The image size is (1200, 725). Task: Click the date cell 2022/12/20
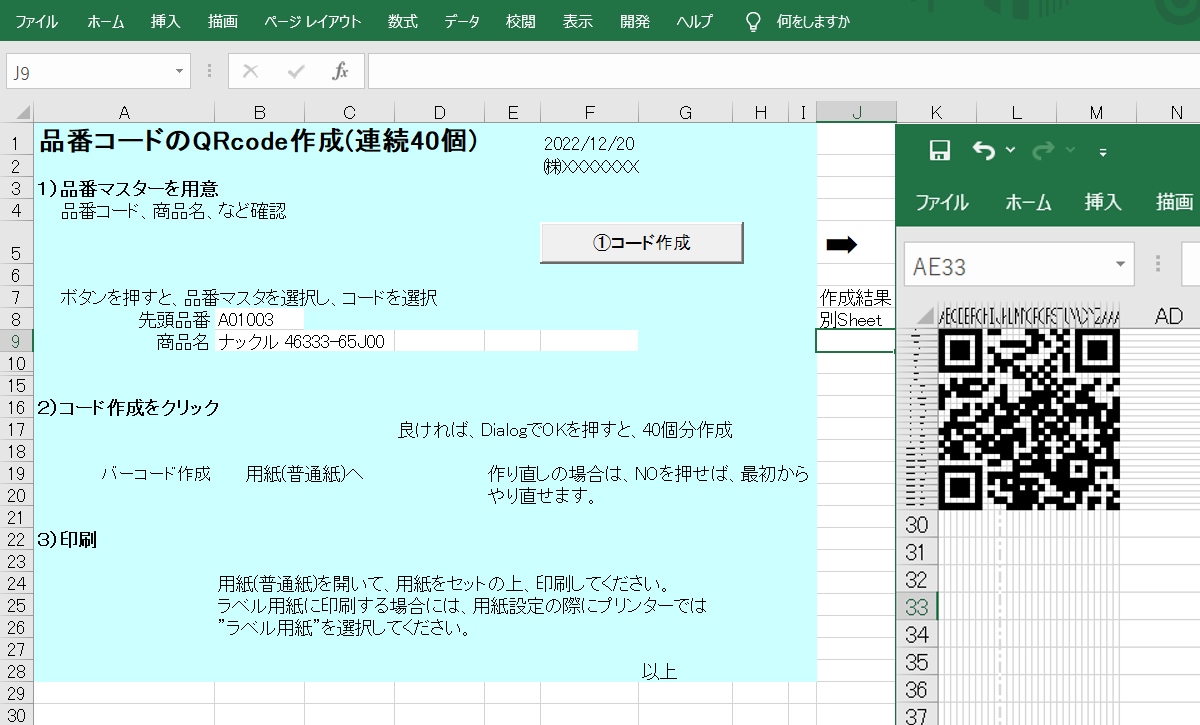pos(588,145)
